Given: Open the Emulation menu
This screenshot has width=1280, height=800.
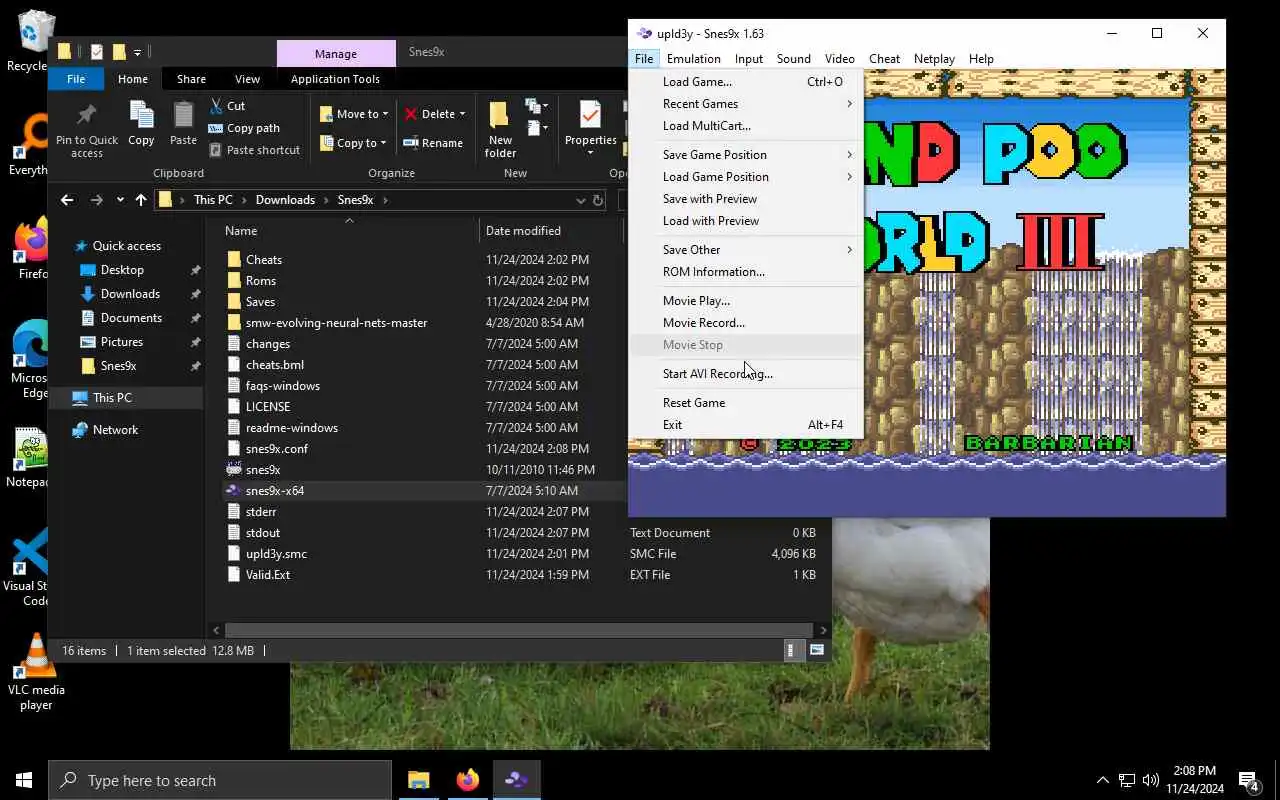Looking at the screenshot, I should click(x=693, y=59).
